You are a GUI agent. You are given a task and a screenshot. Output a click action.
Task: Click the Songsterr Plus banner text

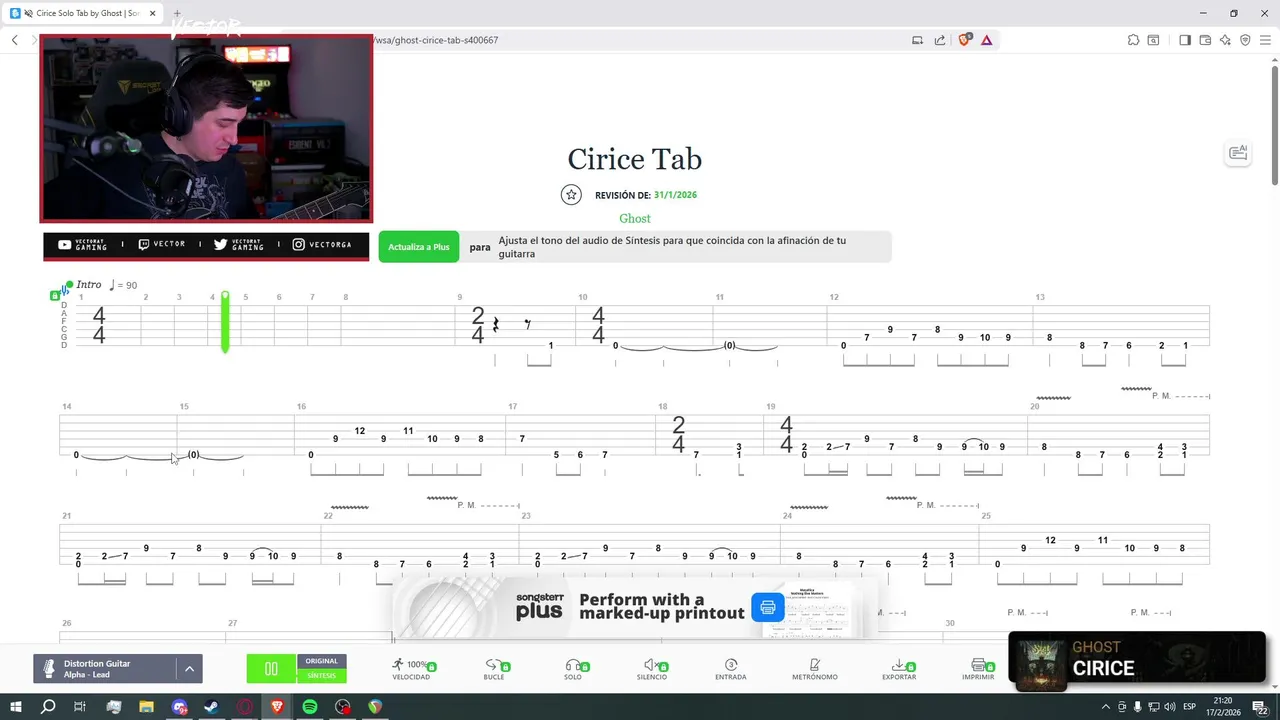point(661,606)
